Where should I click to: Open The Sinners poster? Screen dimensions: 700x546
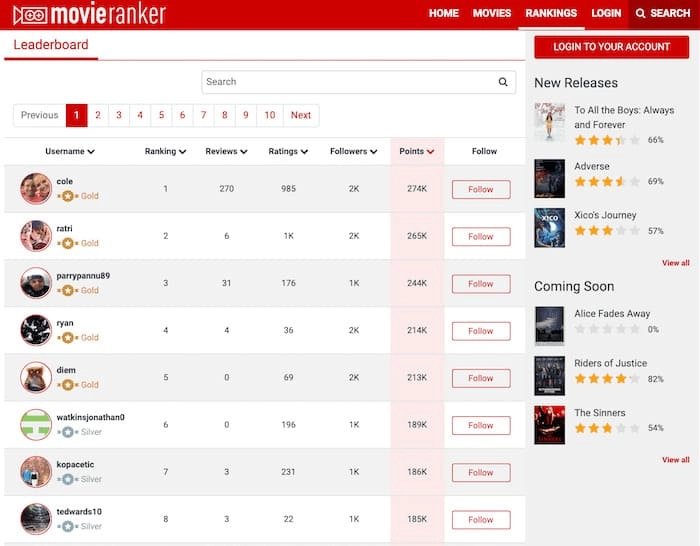(550, 425)
